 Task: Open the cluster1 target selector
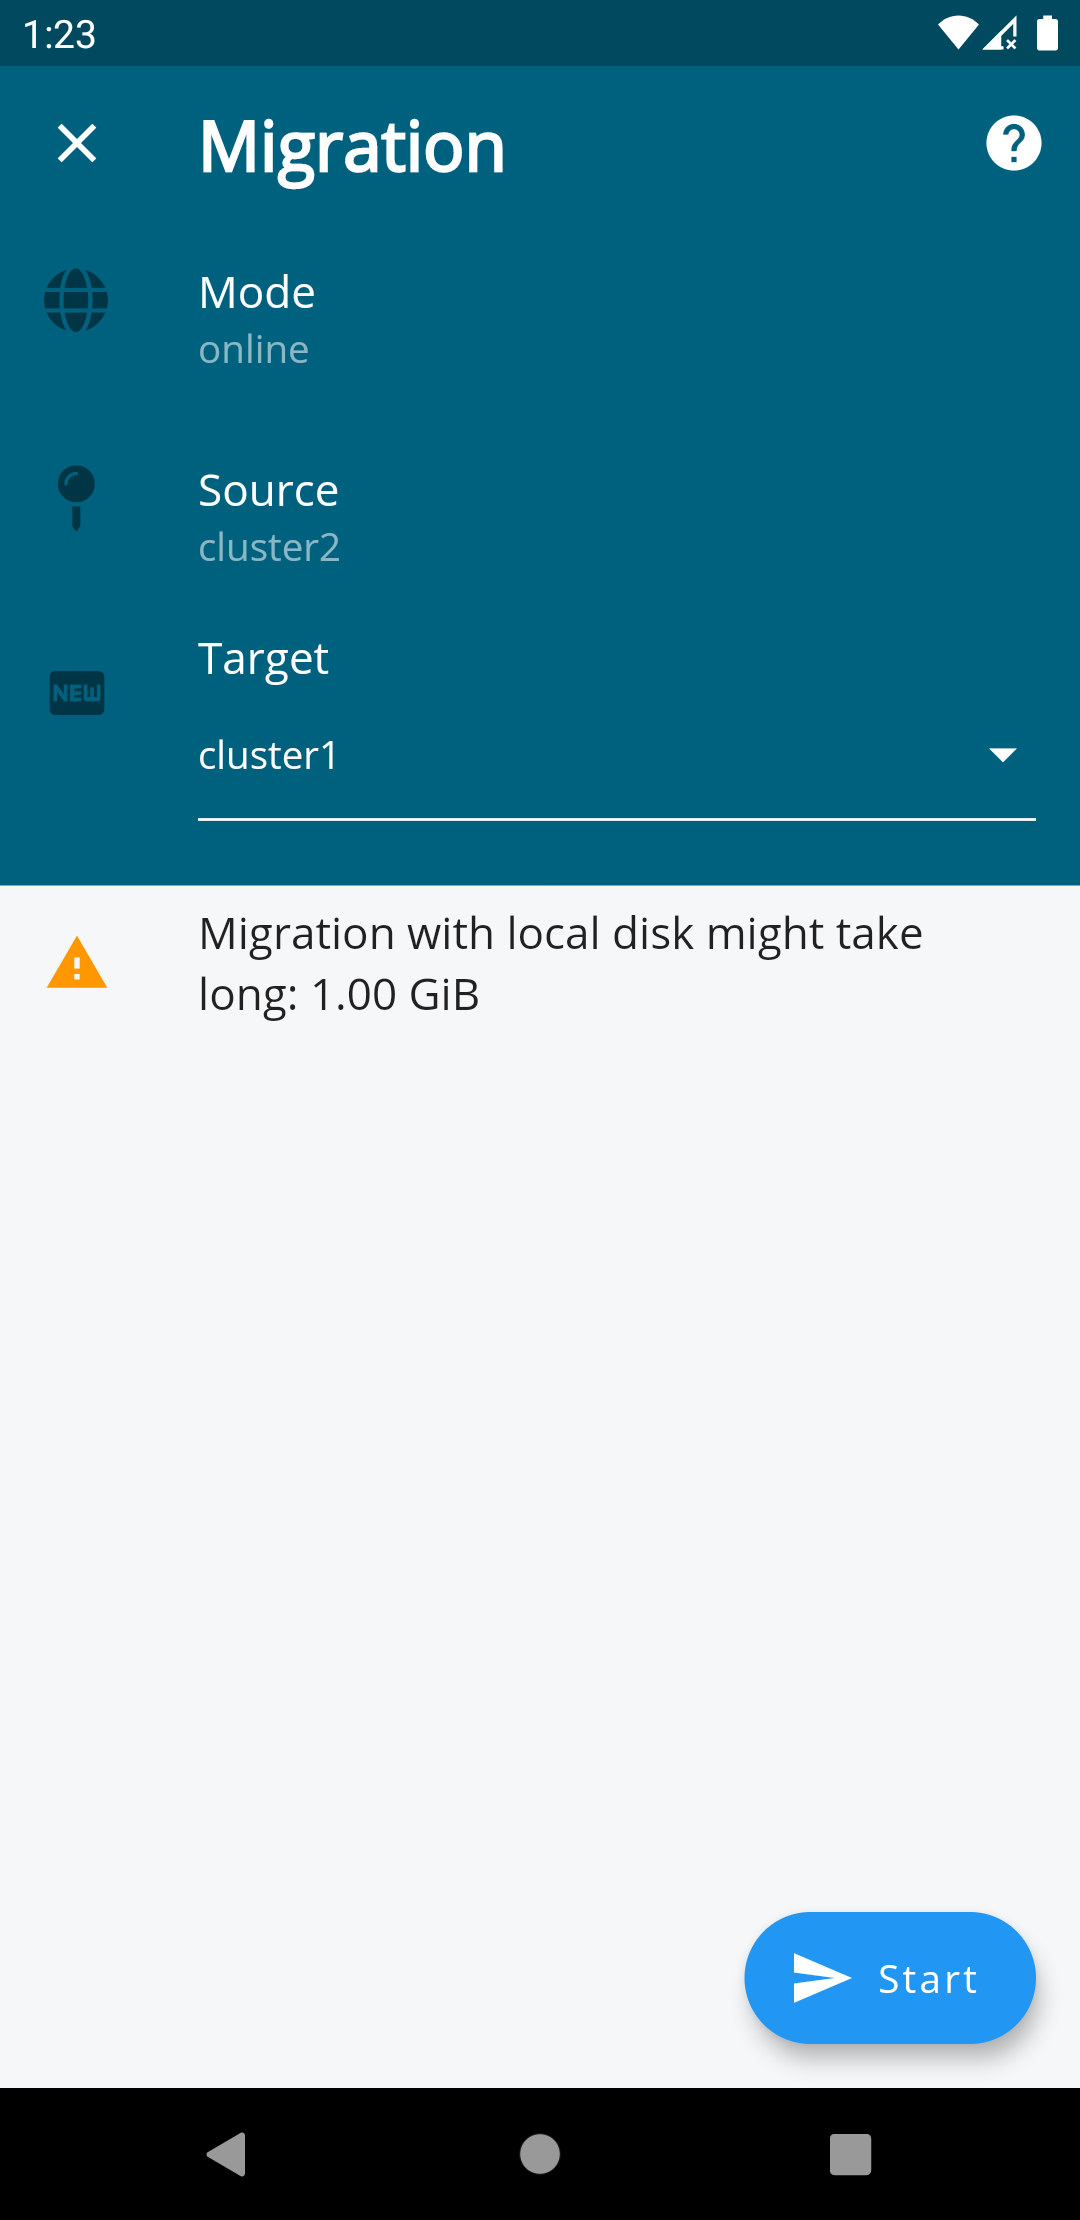click(617, 757)
